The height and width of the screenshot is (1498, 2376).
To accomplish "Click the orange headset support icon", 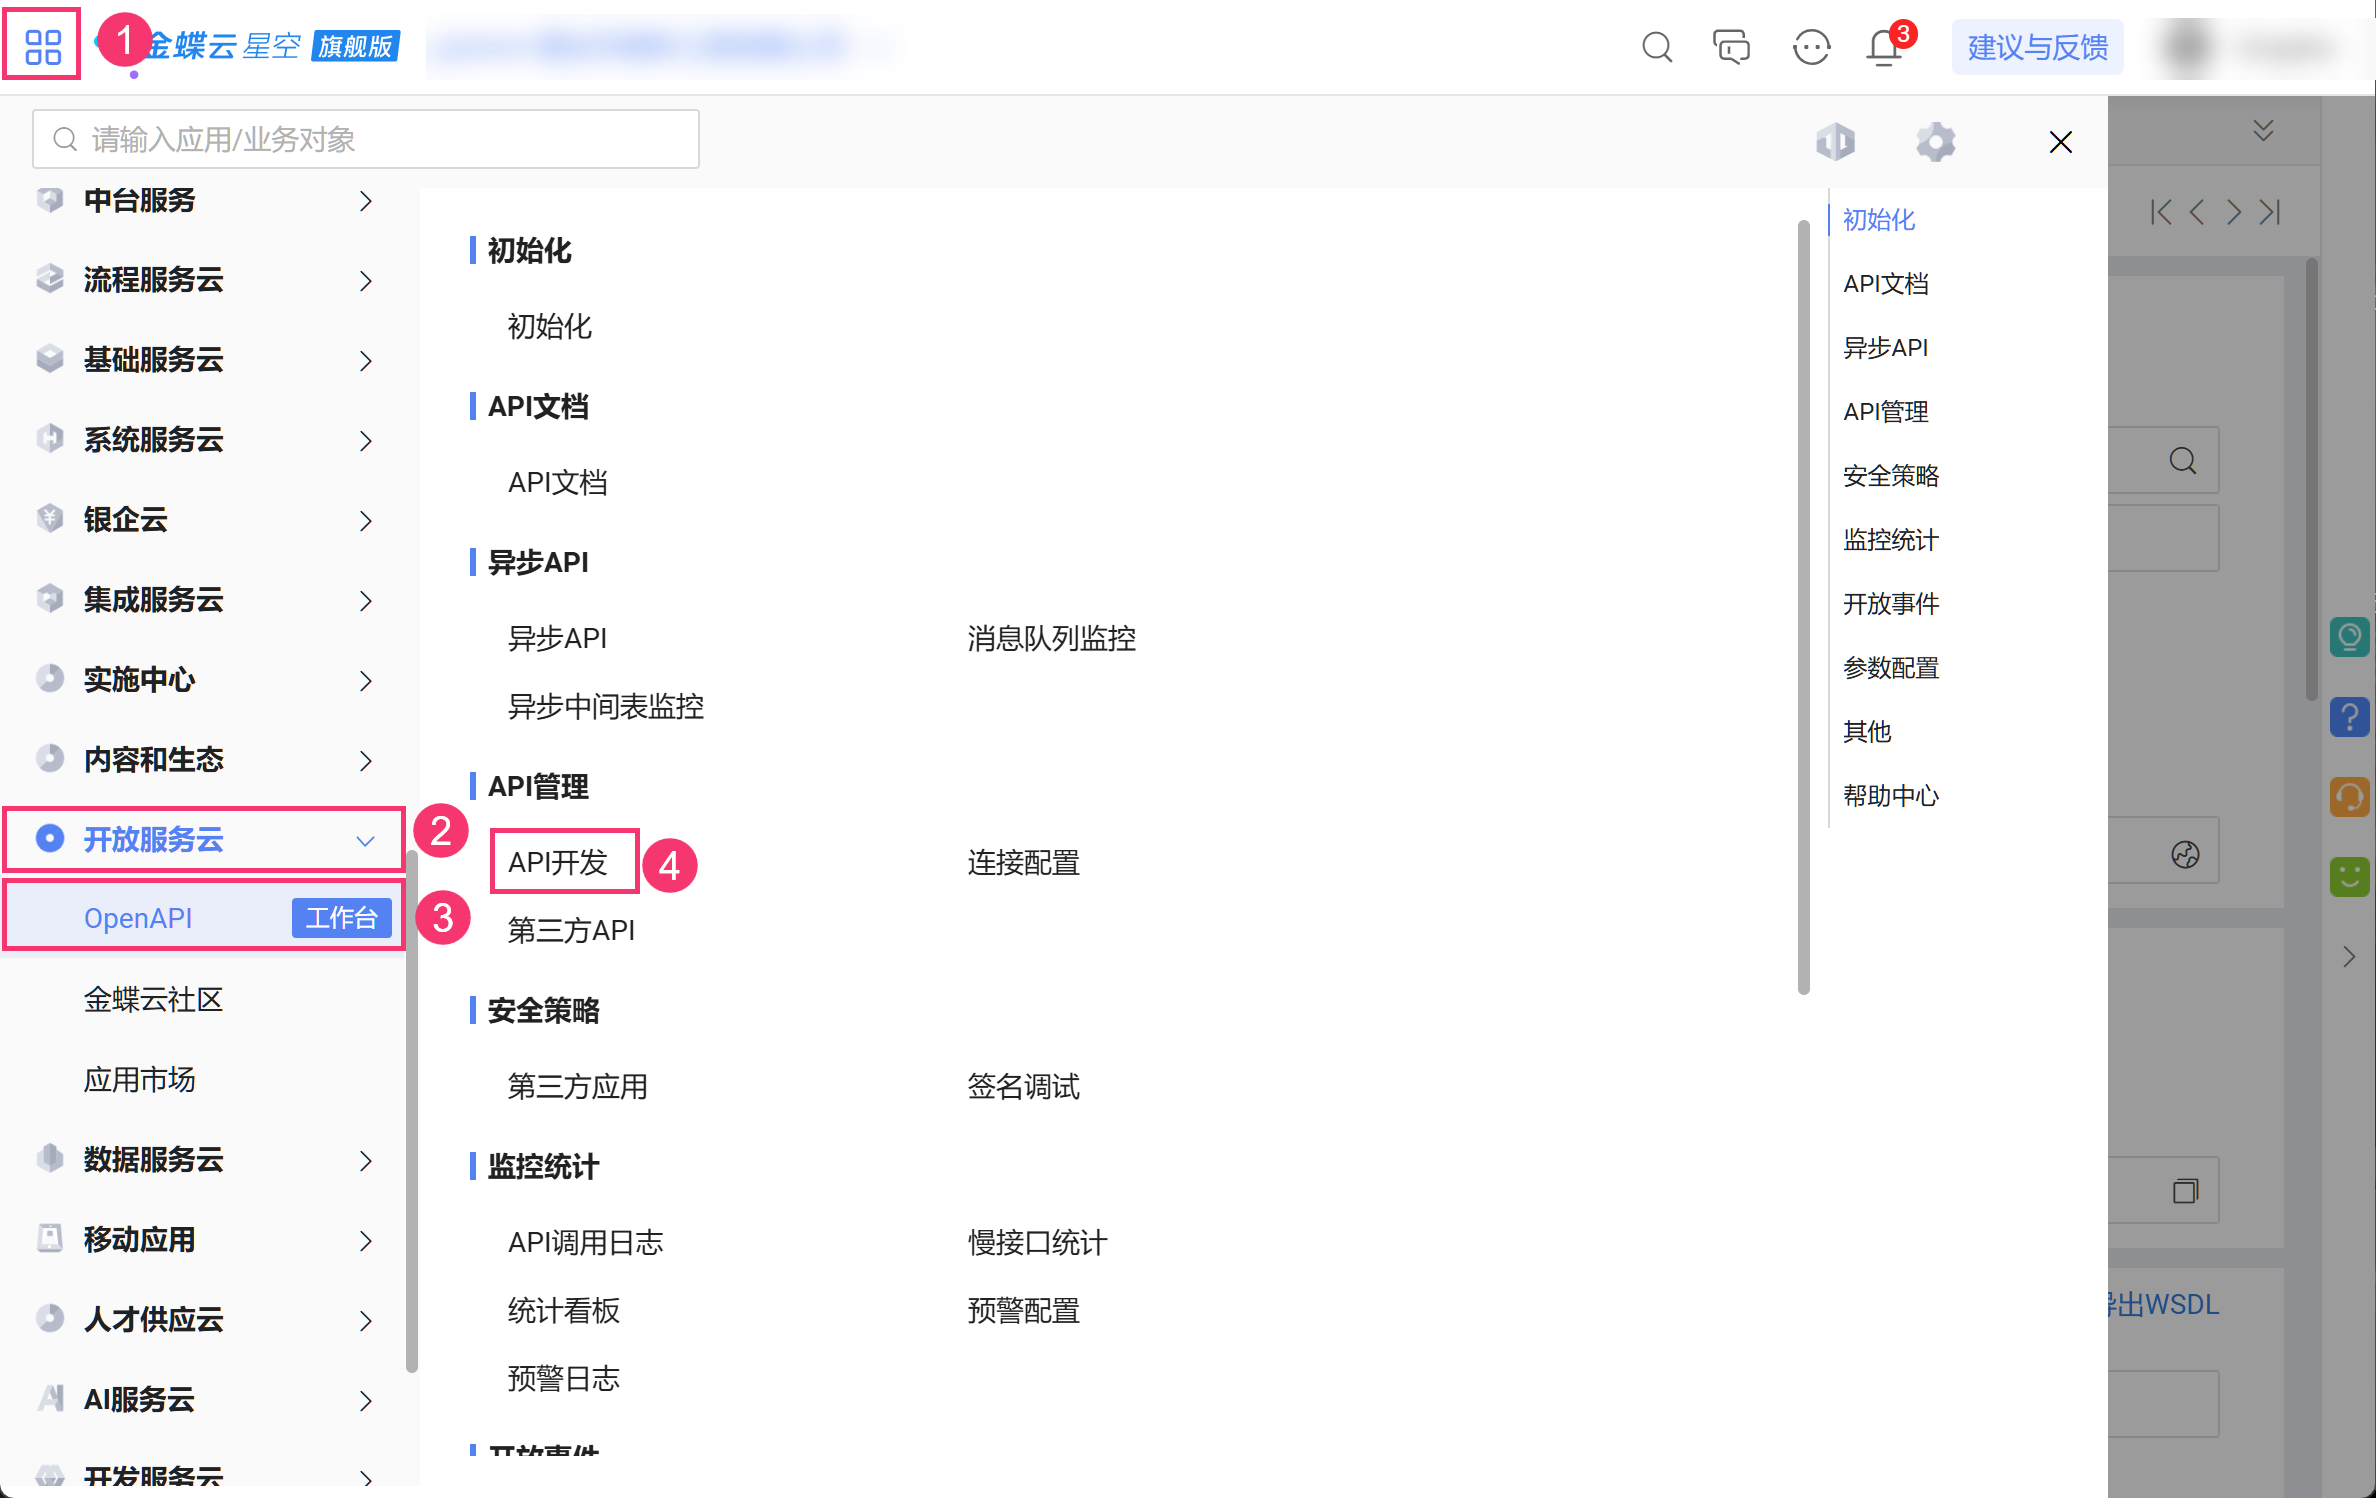I will (2349, 797).
